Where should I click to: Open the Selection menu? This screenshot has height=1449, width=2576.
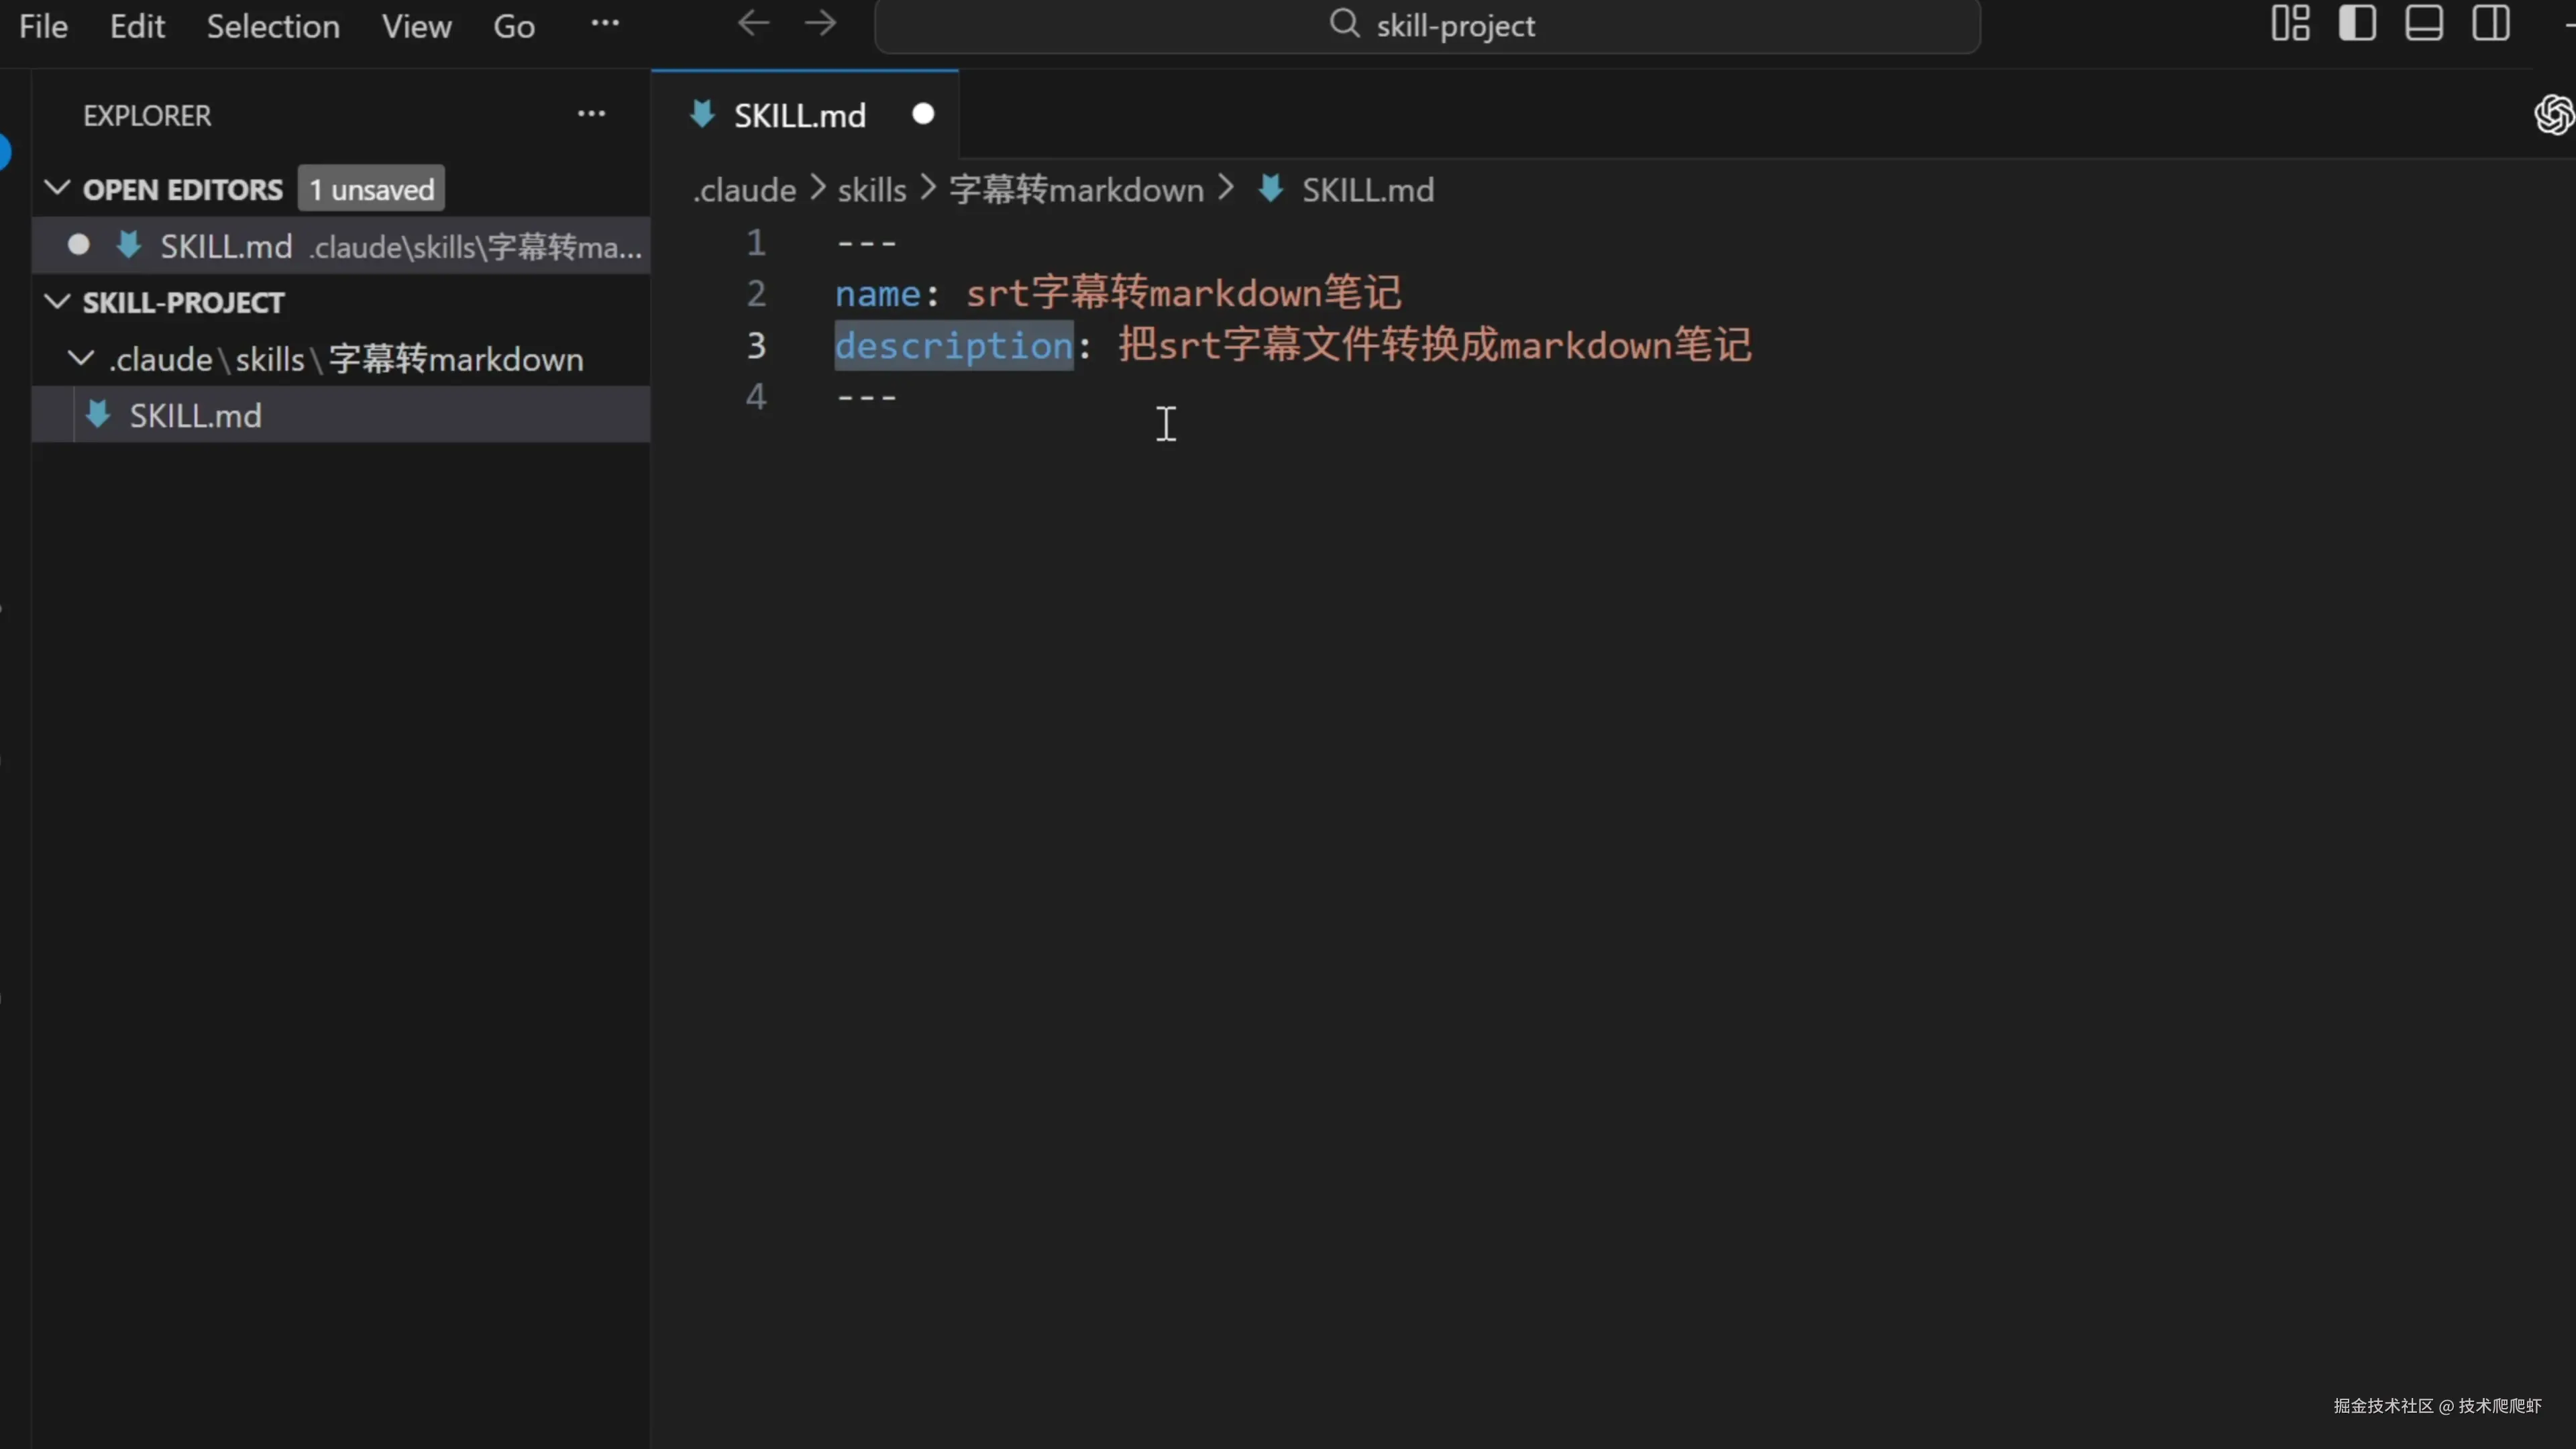(x=273, y=26)
